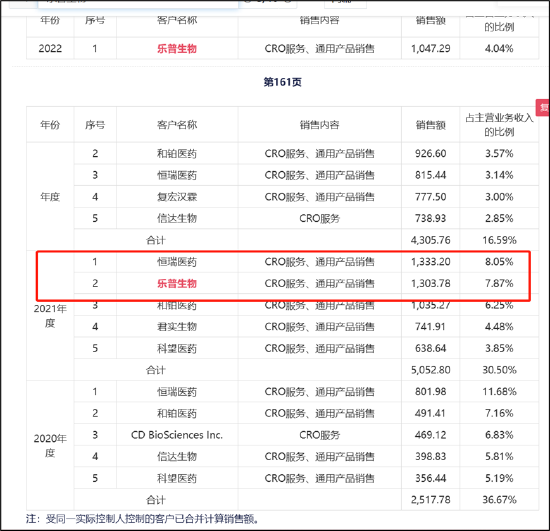Screen dimensions: 550x531
Task: Select the sales value 469.12
Action: [x=431, y=435]
